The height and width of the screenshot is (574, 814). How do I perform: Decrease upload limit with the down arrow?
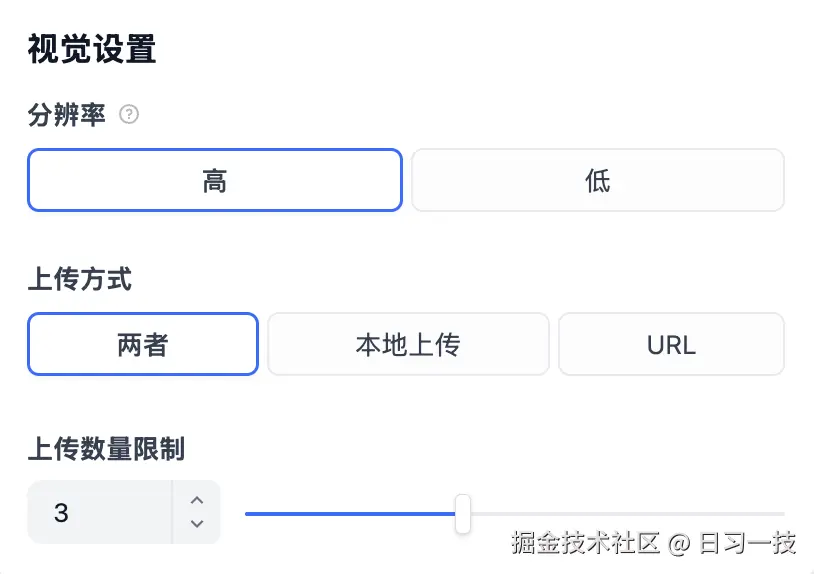pyautogui.click(x=197, y=524)
